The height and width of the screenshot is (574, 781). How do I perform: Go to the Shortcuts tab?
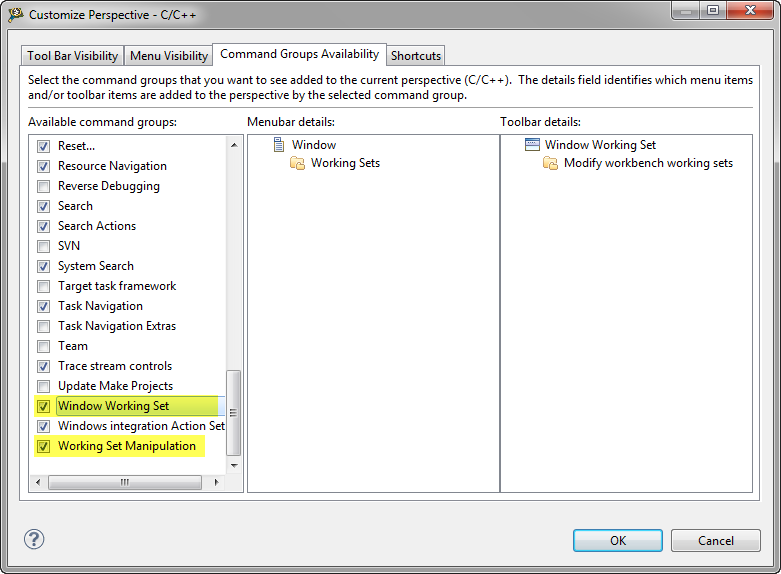point(415,56)
